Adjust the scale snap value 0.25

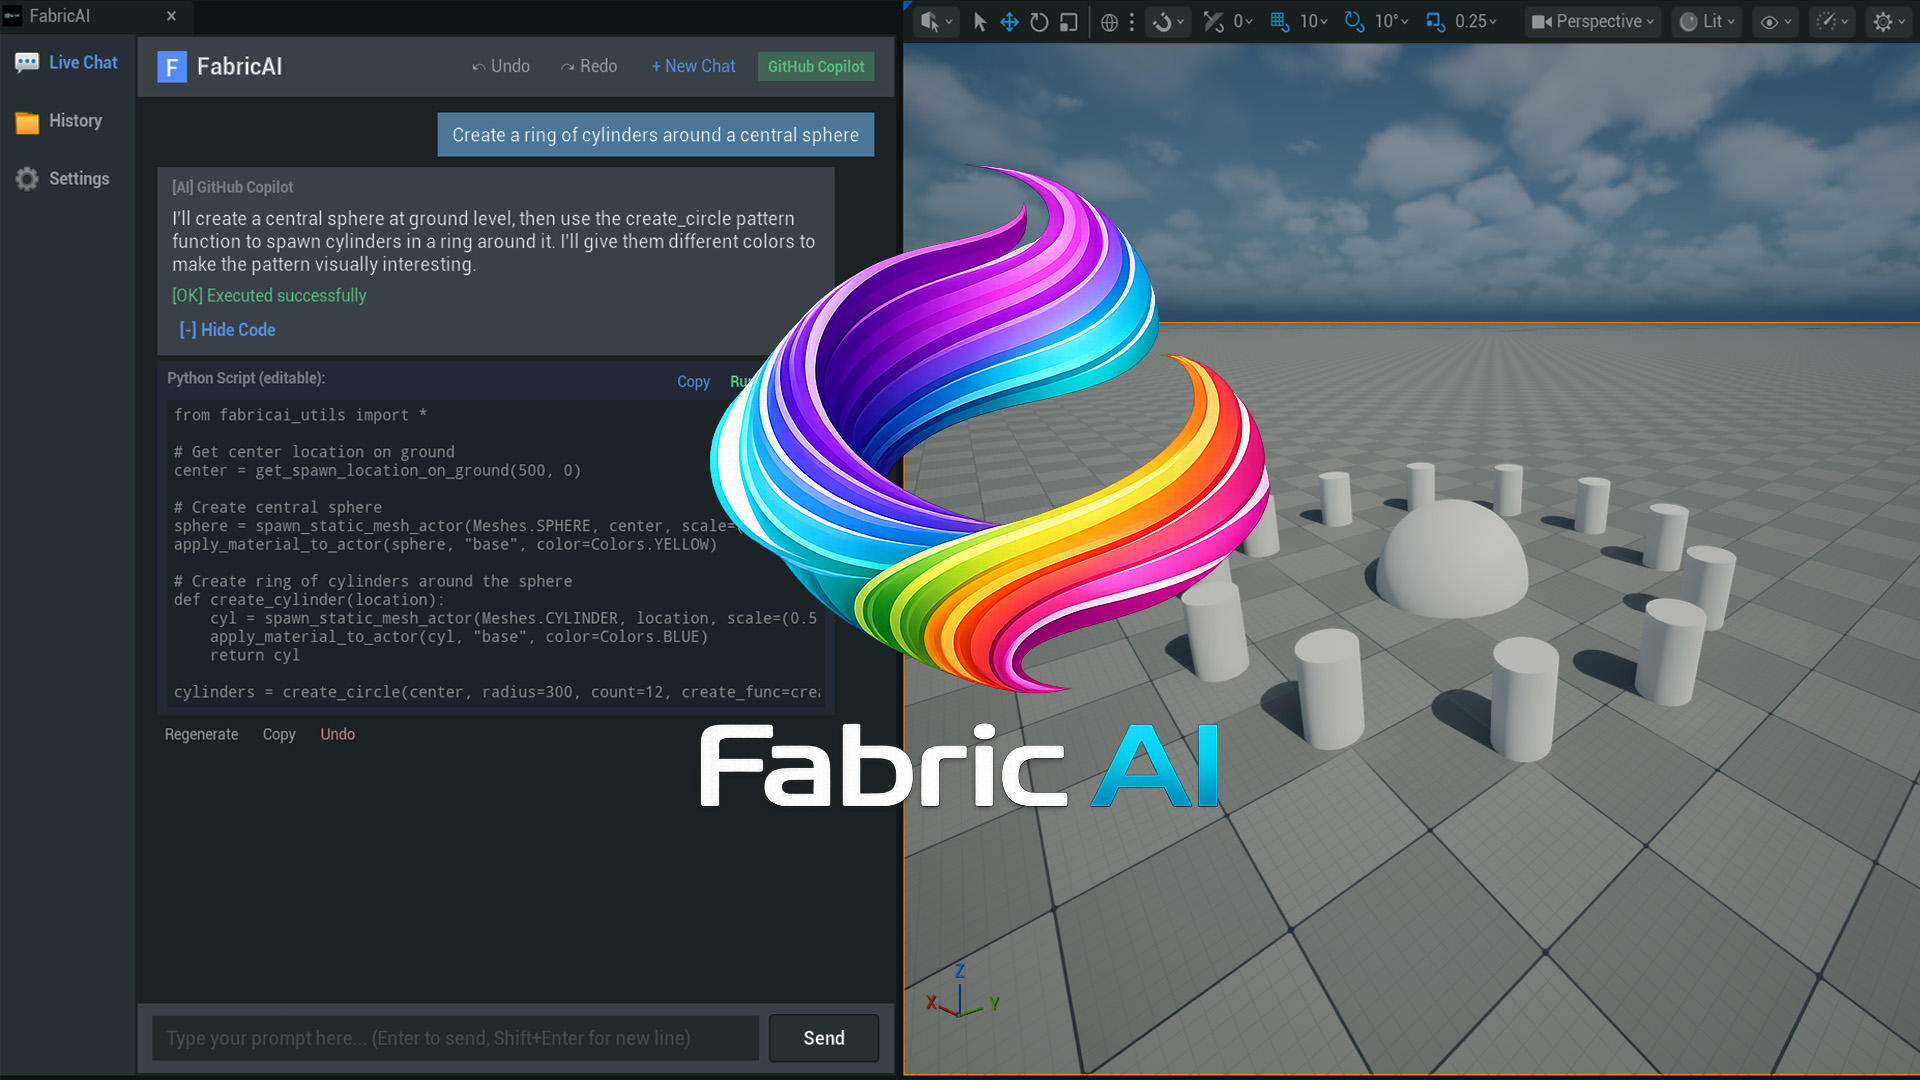pos(1462,21)
